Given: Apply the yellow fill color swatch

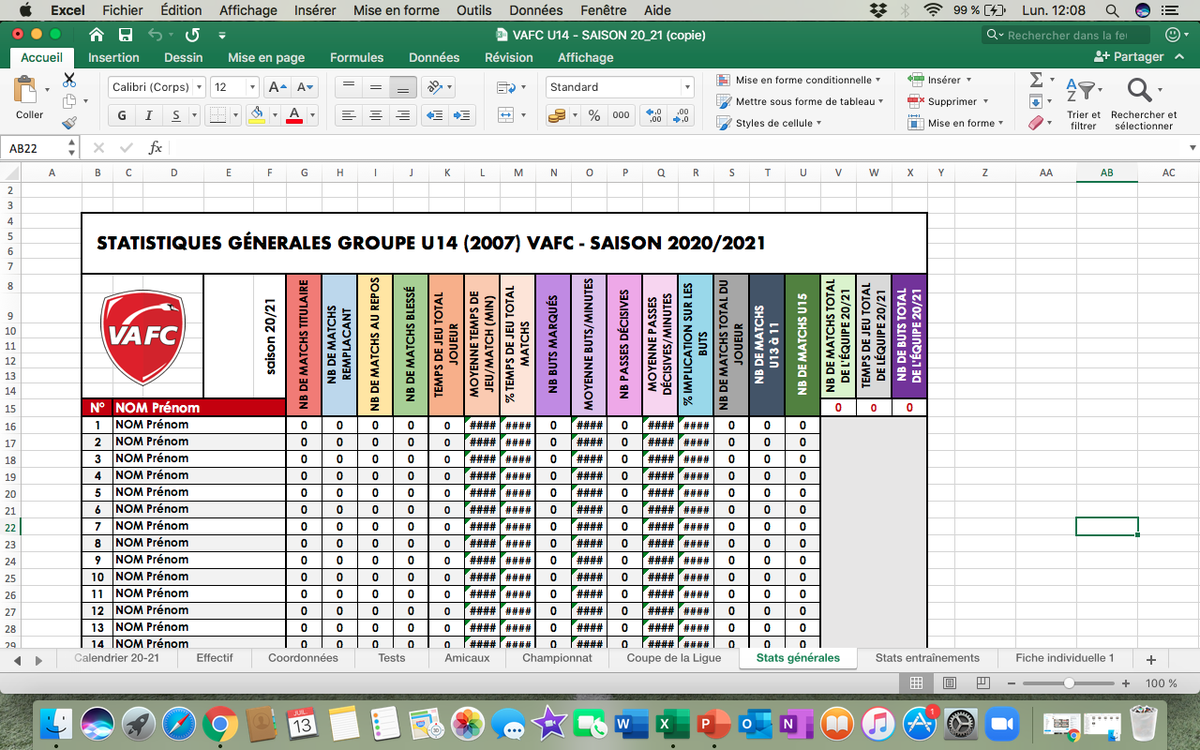Looking at the screenshot, I should 256,115.
